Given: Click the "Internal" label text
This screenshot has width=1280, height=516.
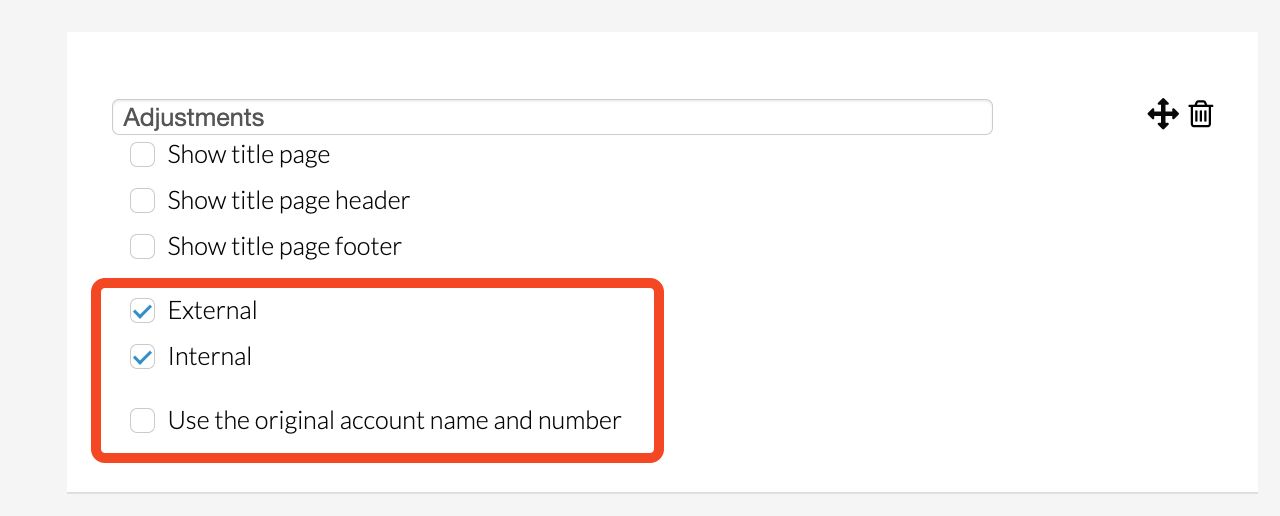Looking at the screenshot, I should pyautogui.click(x=210, y=357).
